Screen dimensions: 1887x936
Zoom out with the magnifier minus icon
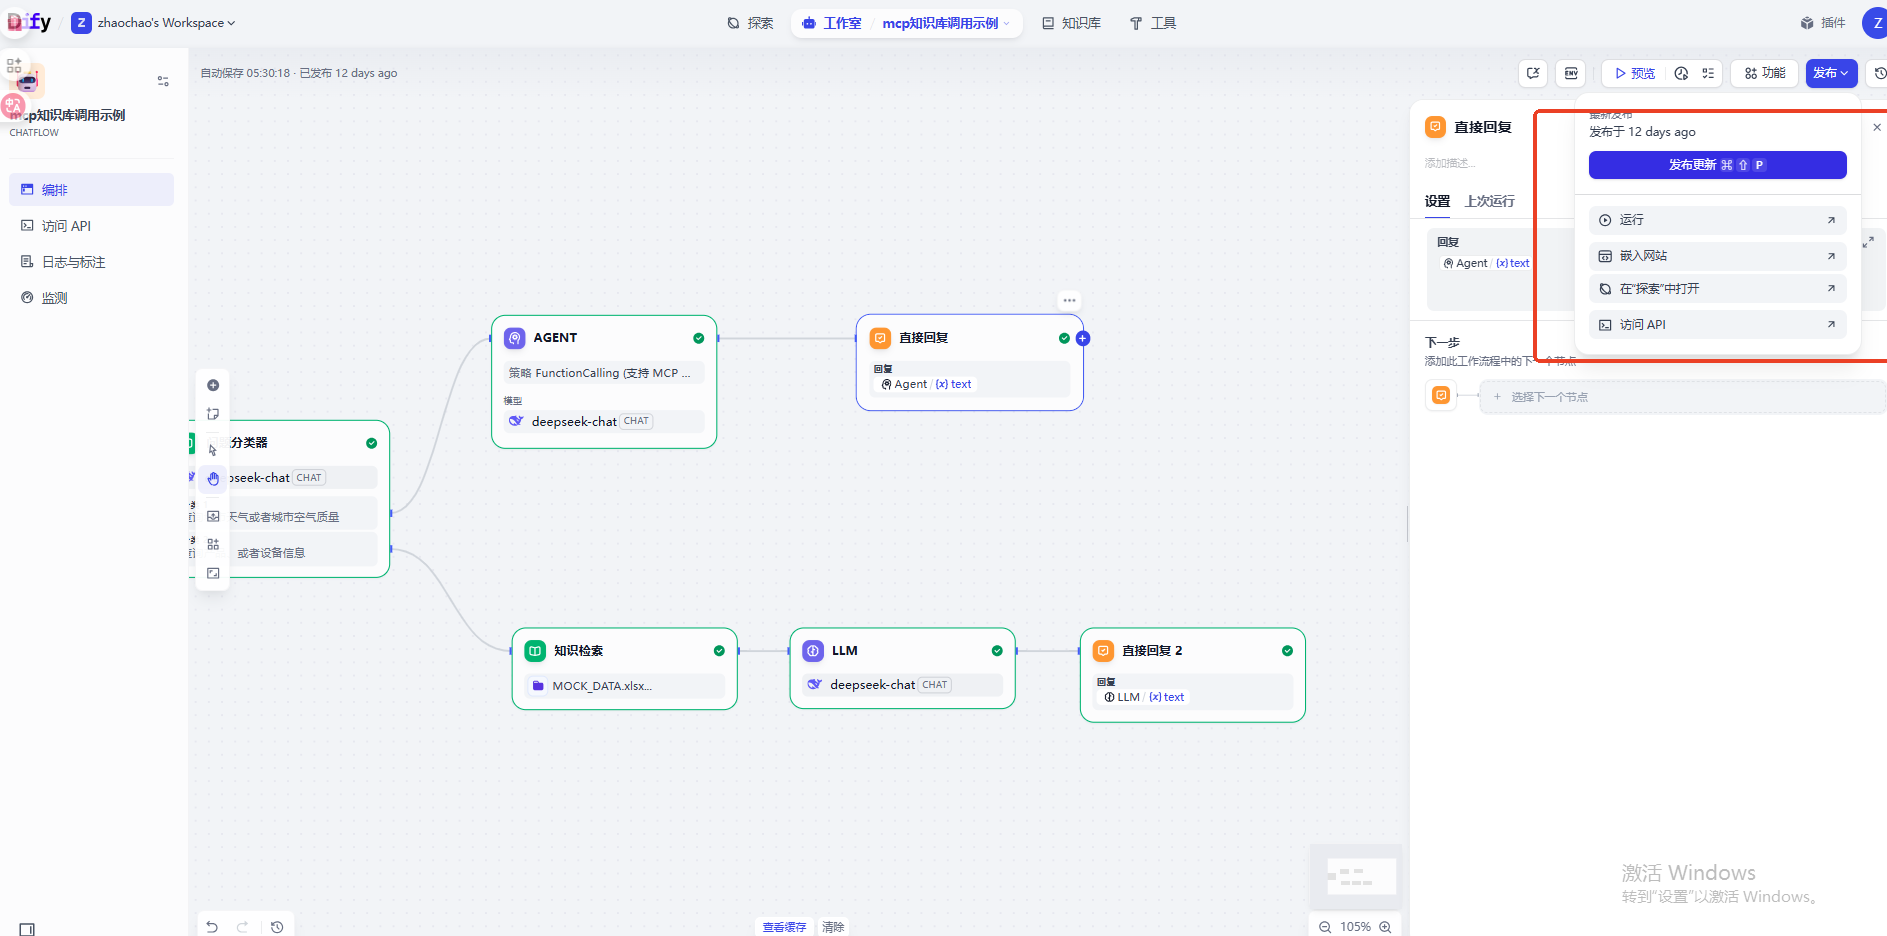(1325, 927)
